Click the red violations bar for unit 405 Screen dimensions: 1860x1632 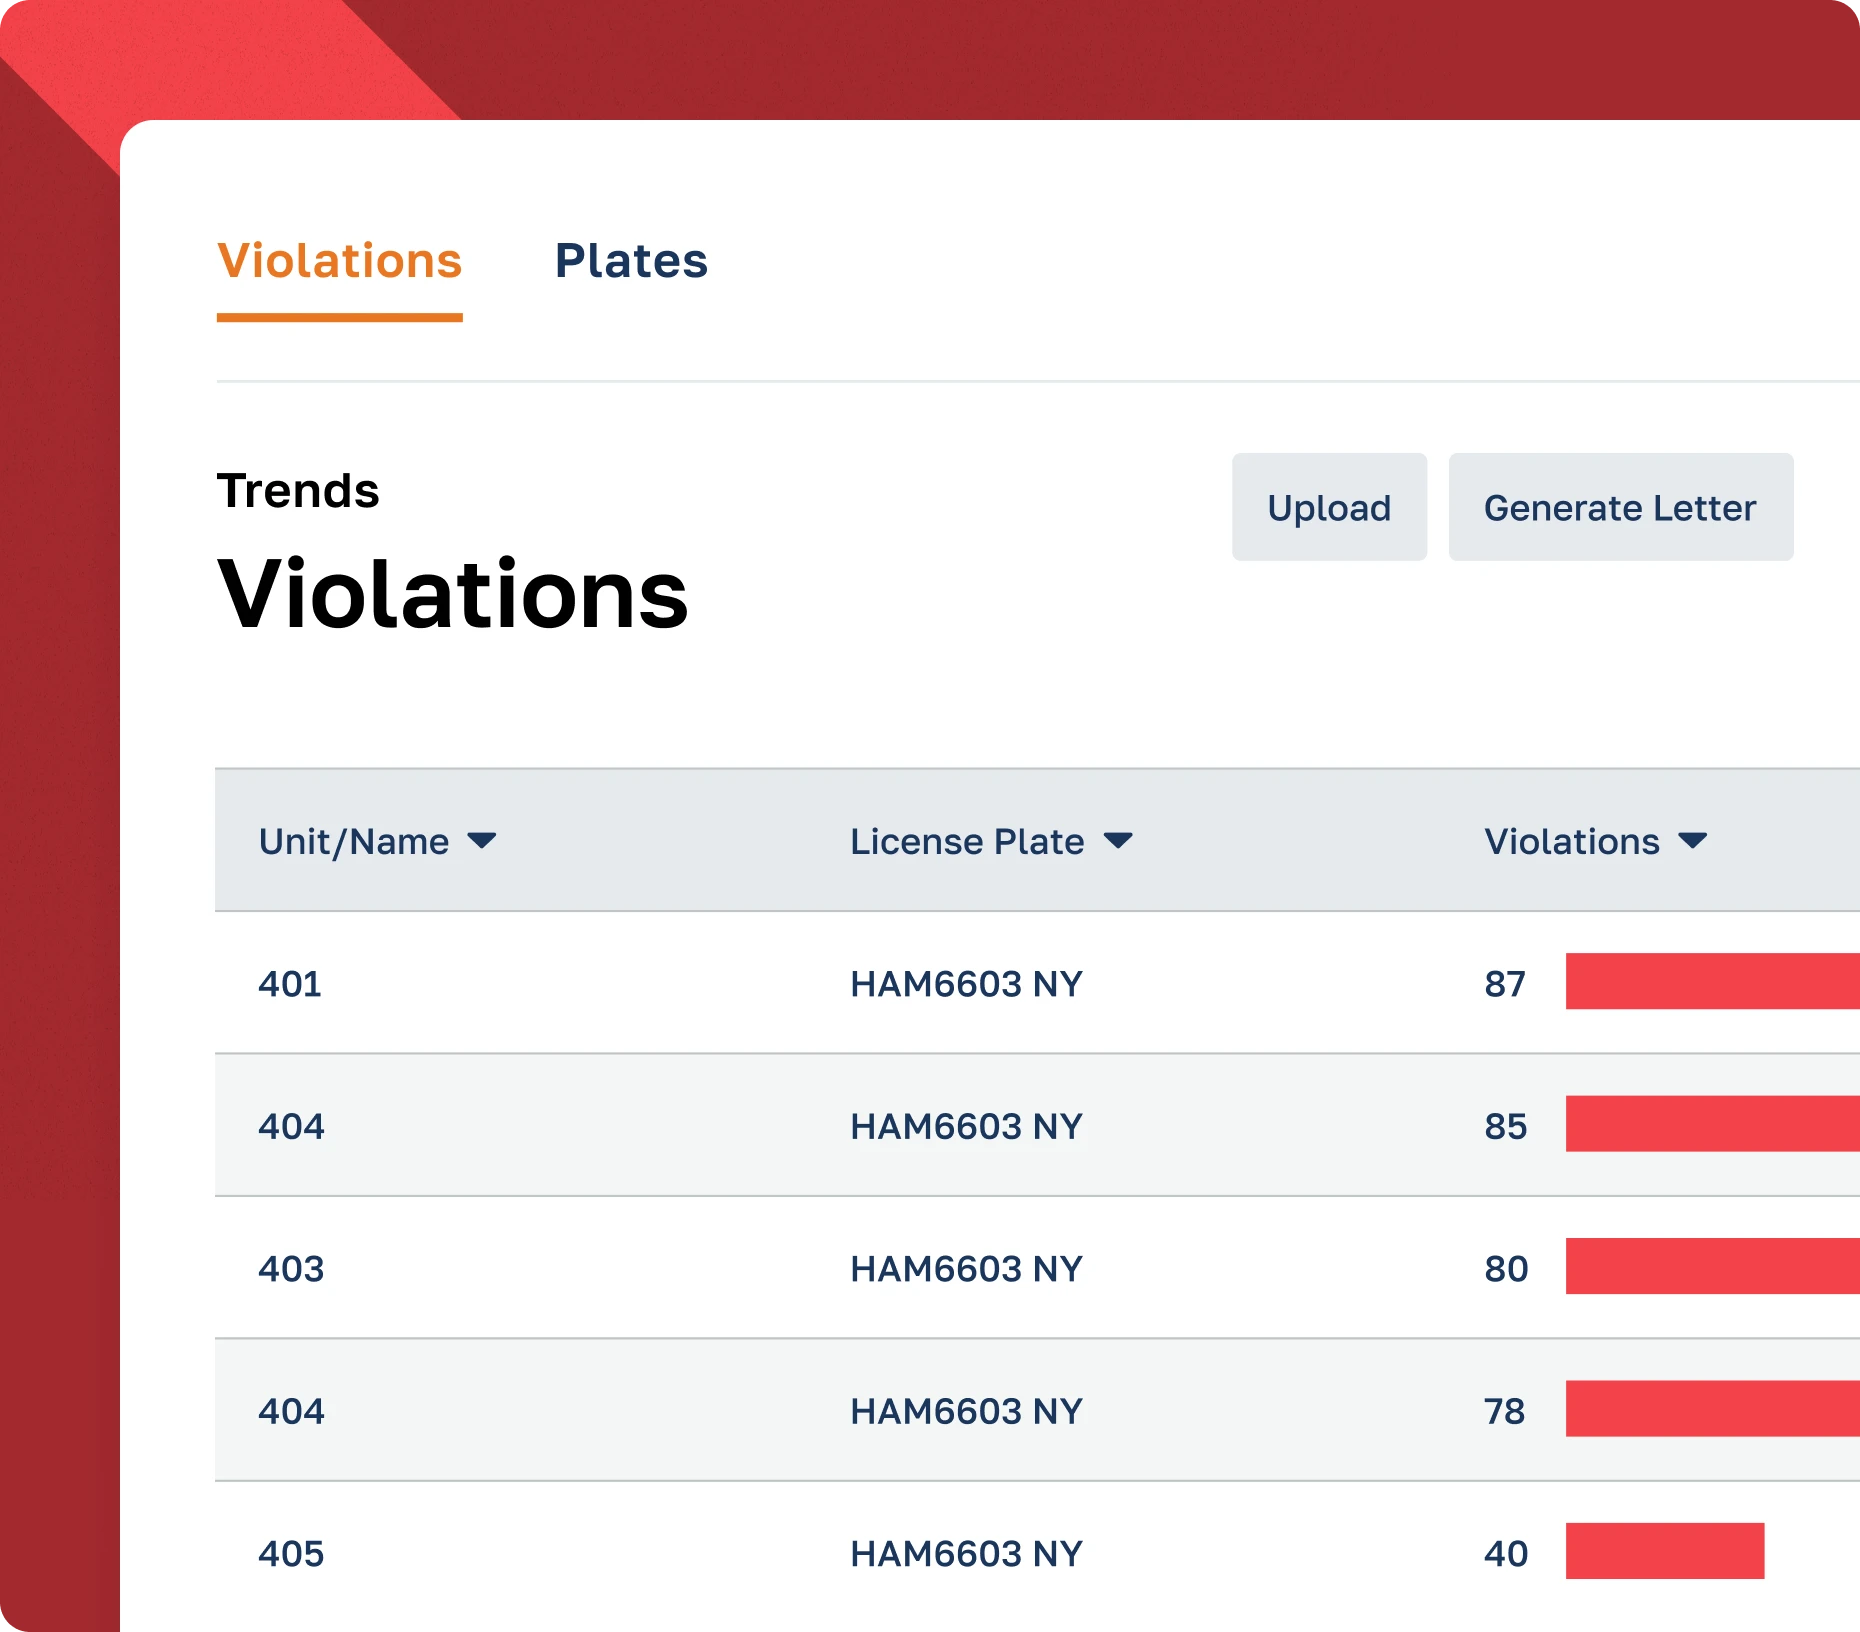click(x=1665, y=1553)
